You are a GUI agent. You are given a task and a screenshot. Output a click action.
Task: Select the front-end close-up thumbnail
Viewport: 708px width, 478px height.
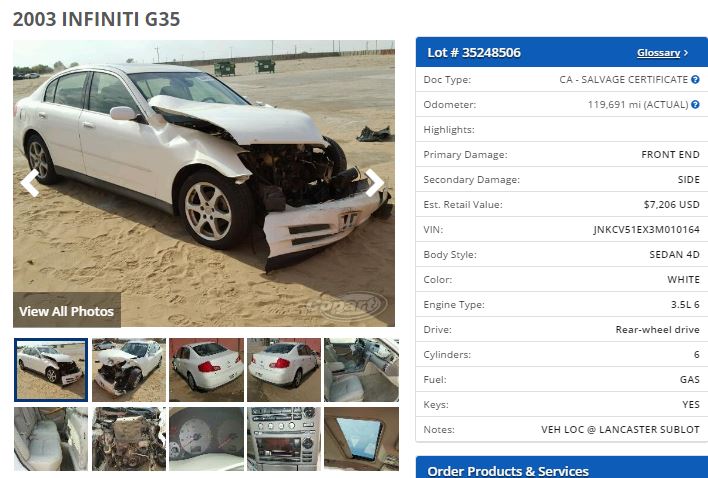129,370
